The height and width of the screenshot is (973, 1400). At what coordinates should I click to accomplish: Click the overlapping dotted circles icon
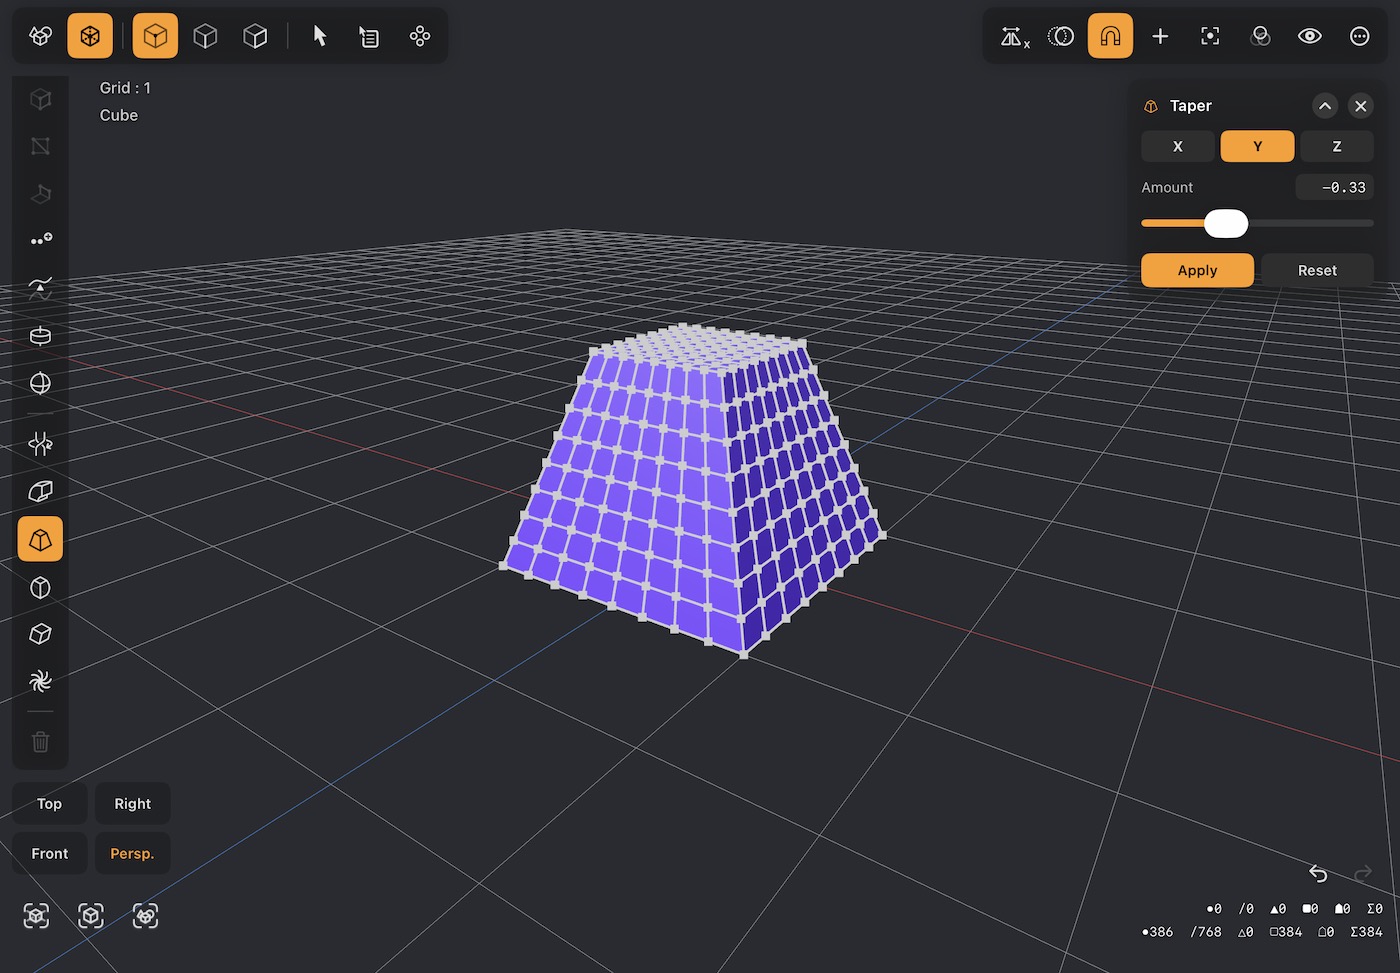(x=1061, y=36)
